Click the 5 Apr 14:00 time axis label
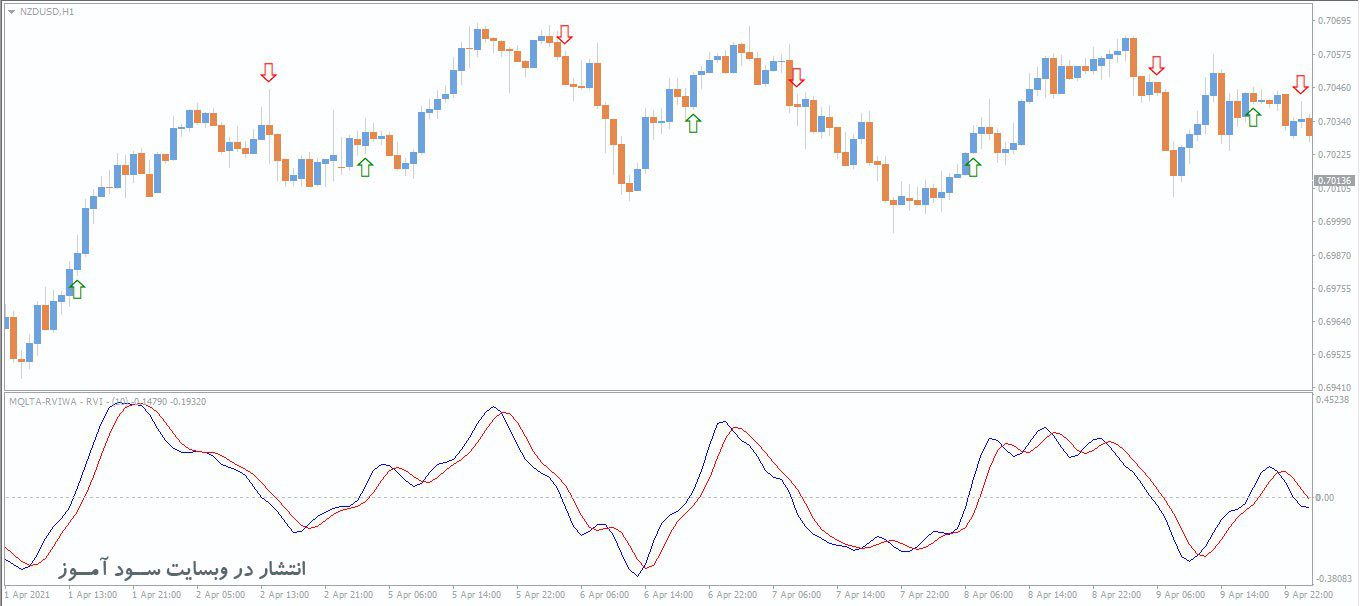Viewport: 1360px width, 606px height. coord(477,595)
